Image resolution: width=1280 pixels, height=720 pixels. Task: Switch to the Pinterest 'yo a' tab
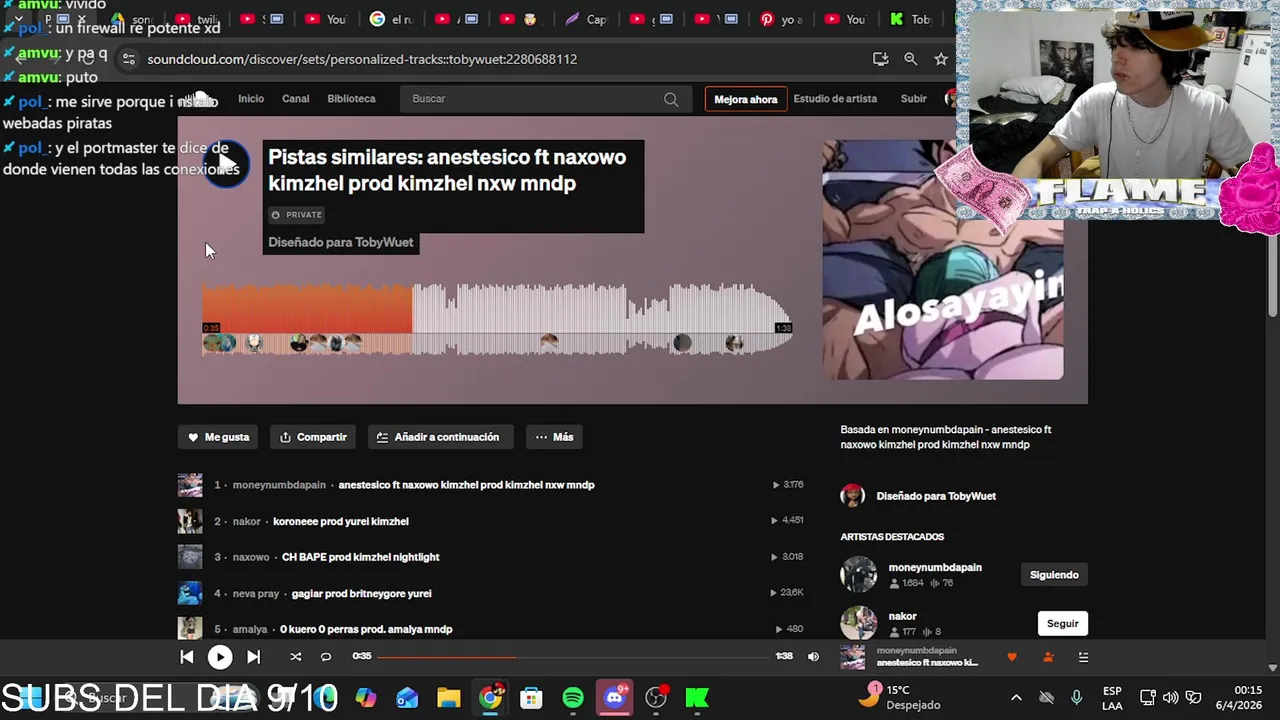784,19
